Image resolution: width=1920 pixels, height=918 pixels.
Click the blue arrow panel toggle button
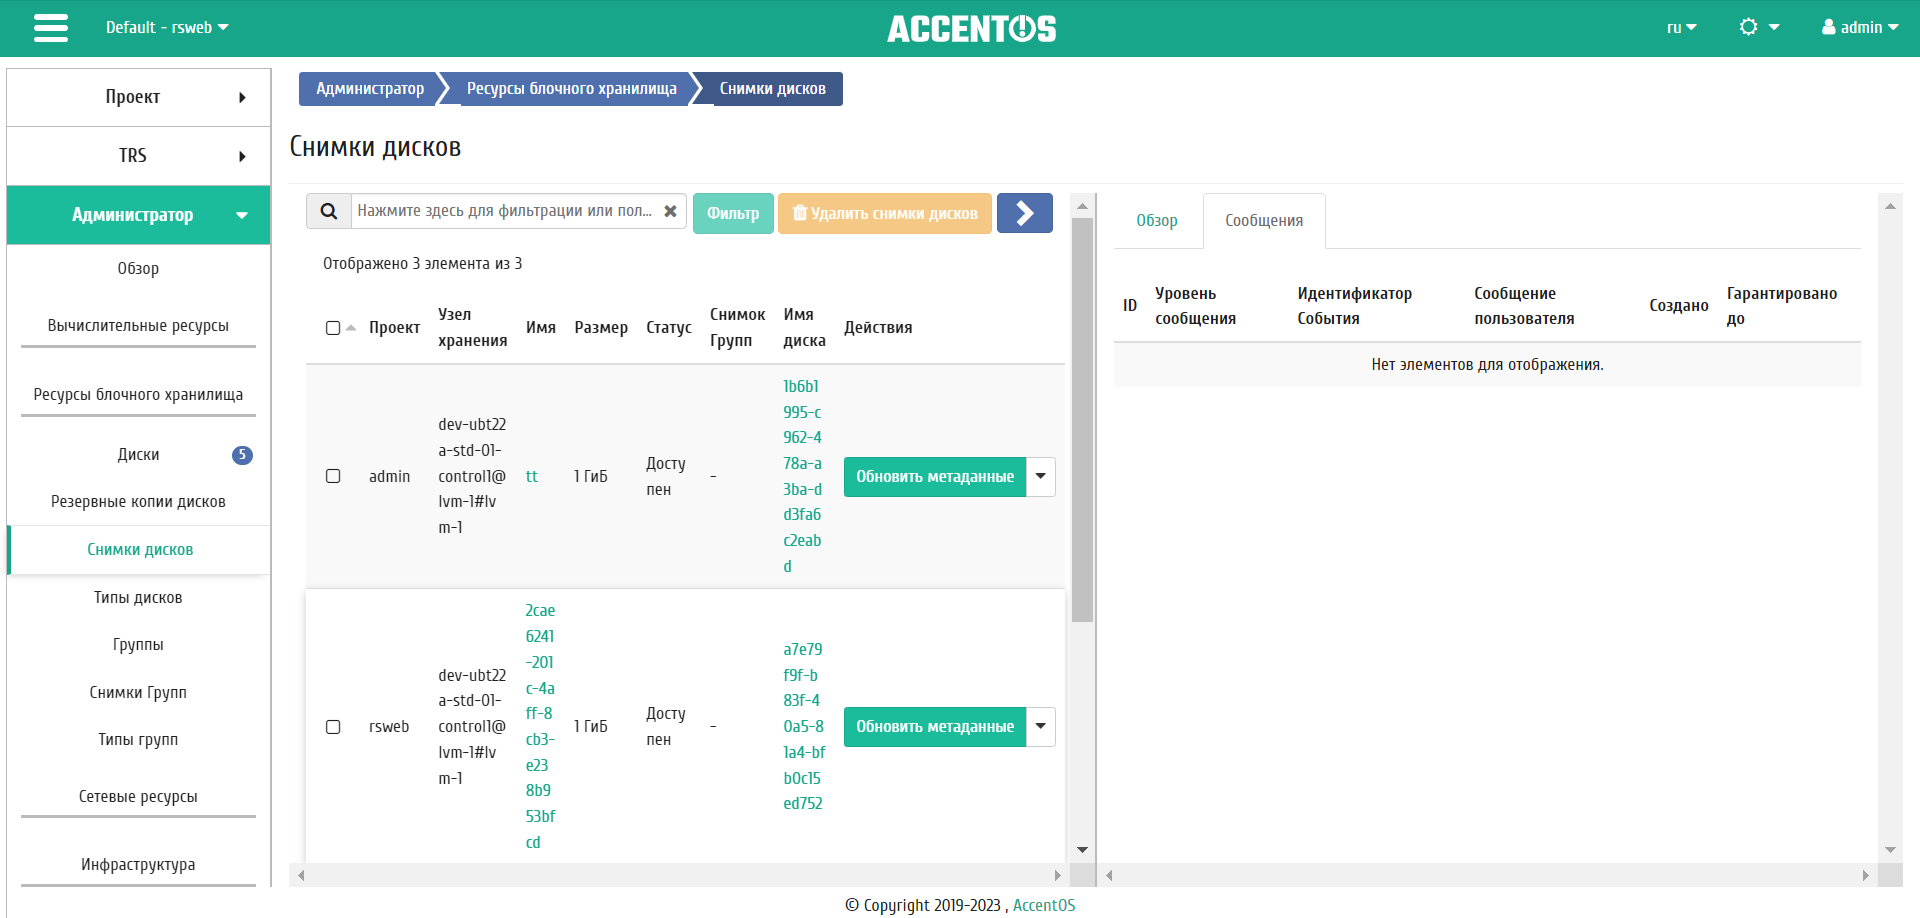(x=1024, y=213)
